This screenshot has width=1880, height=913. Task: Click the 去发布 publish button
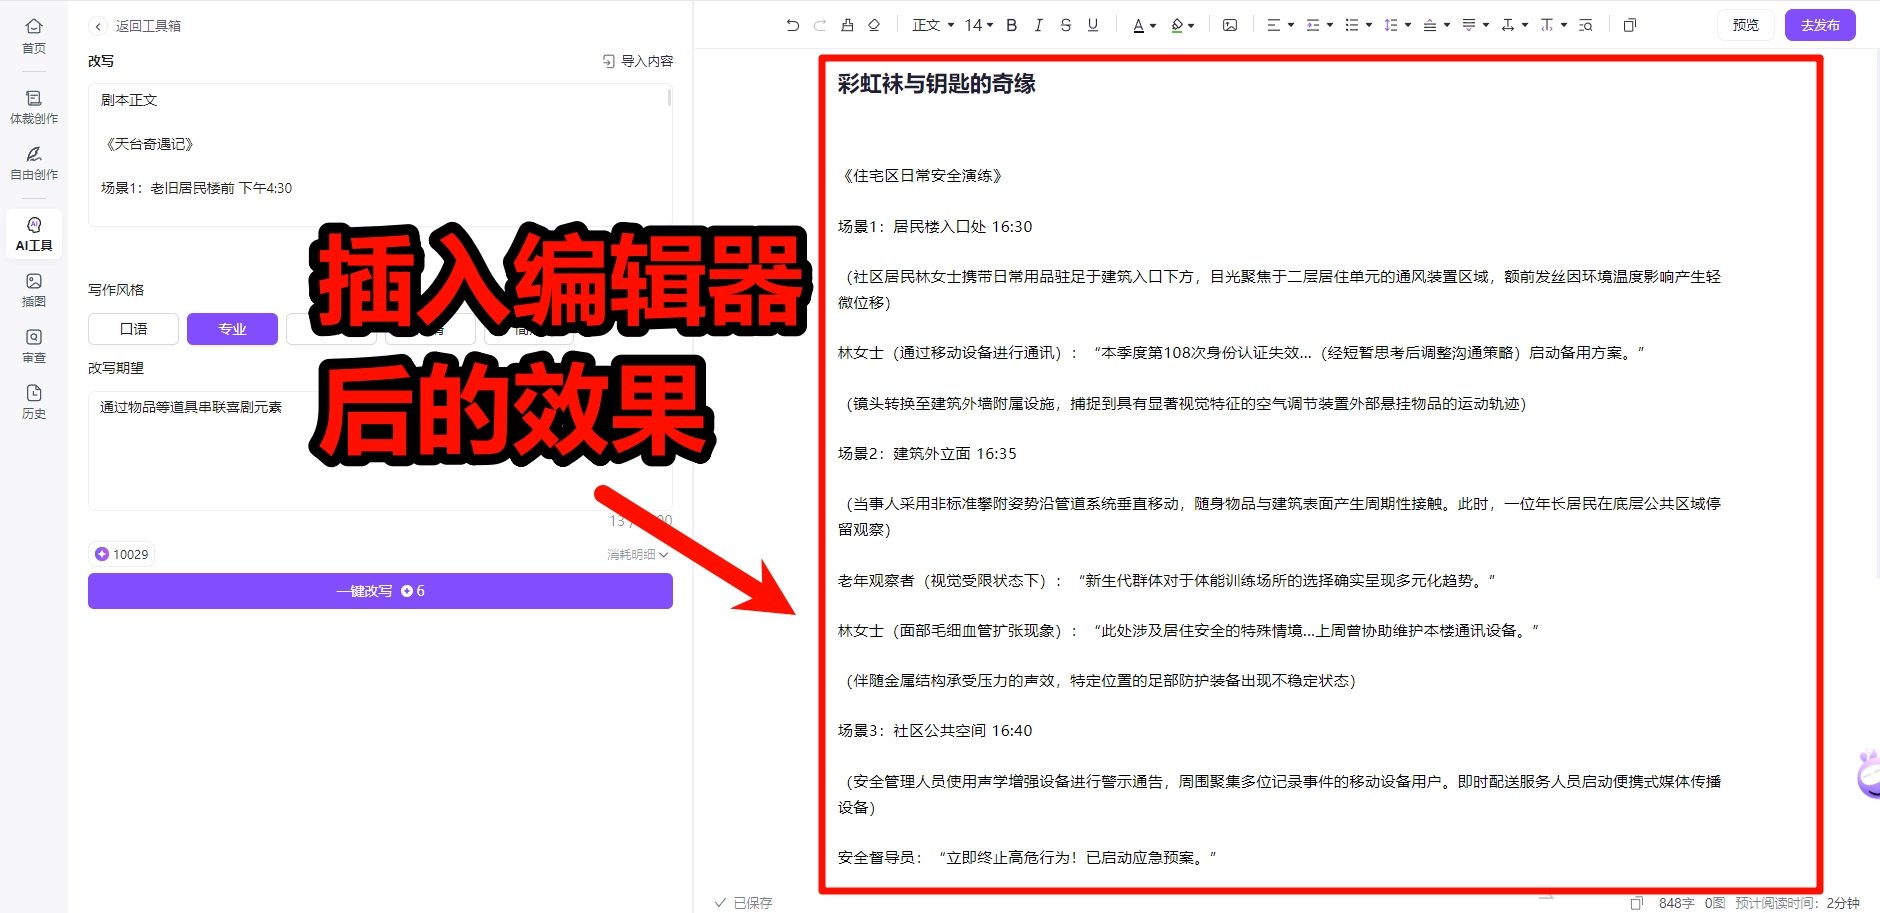[1820, 25]
